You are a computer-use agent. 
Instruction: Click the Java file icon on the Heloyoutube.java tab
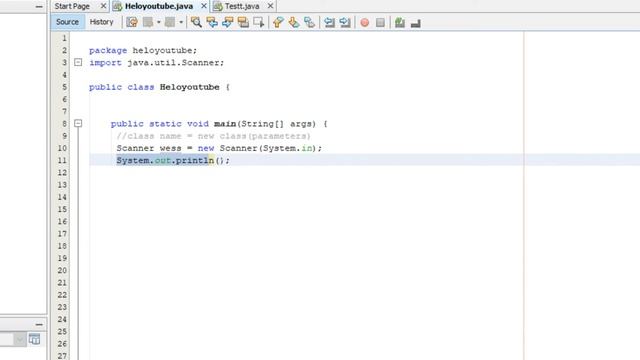[x=118, y=7]
